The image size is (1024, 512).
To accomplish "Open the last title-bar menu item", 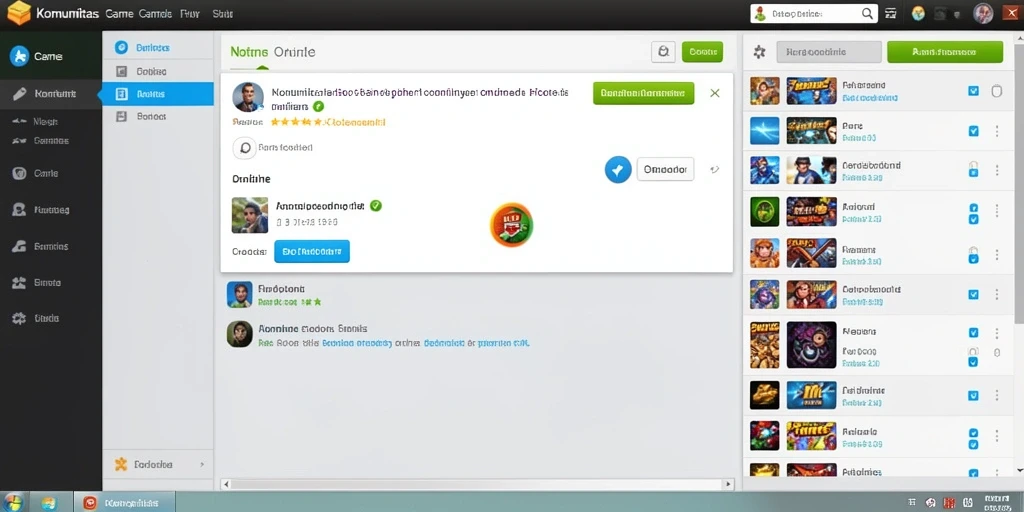I will click(x=223, y=13).
